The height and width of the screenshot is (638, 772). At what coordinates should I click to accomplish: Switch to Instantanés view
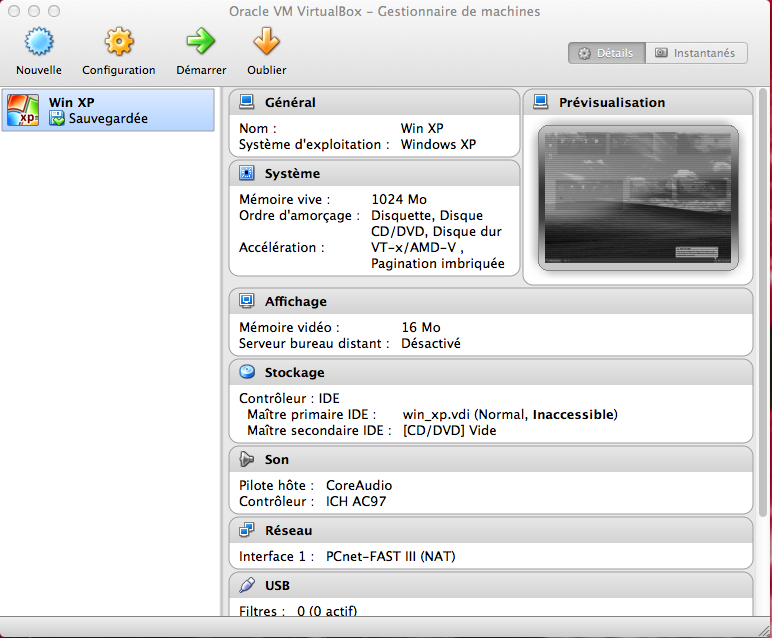(696, 53)
